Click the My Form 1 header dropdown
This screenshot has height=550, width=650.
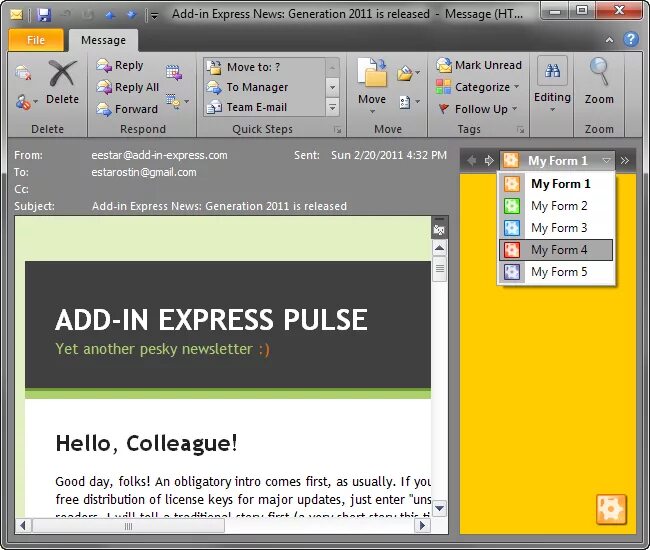pos(557,160)
